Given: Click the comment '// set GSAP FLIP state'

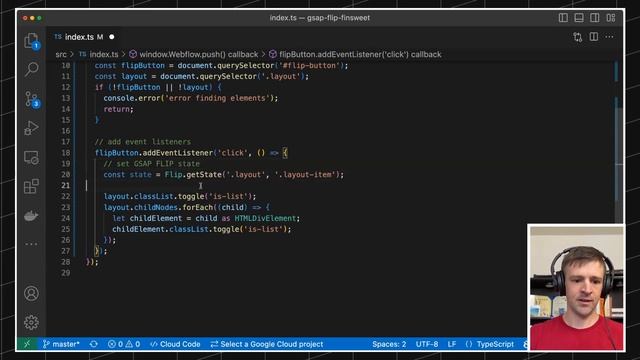Looking at the screenshot, I should click(x=151, y=164).
